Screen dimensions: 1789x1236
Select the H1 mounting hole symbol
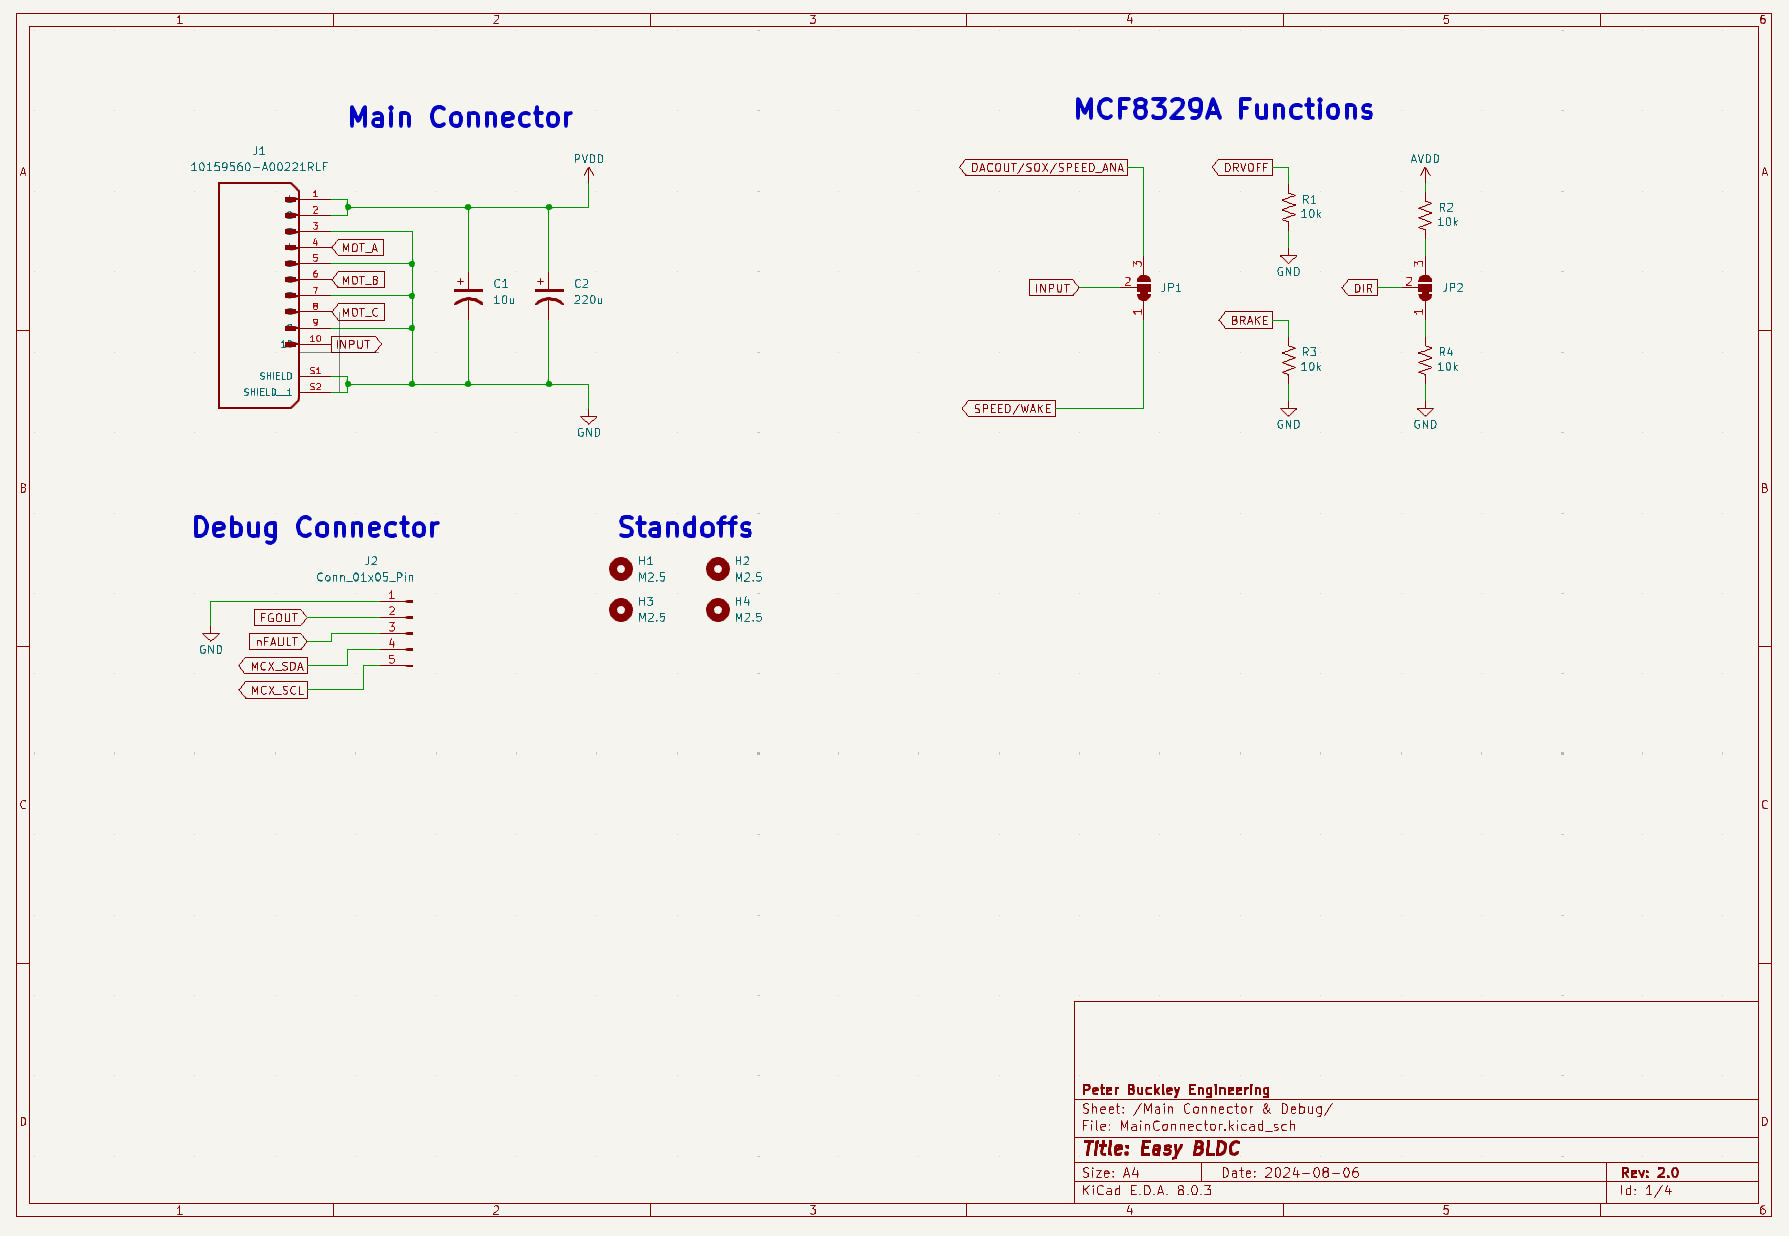[621, 569]
